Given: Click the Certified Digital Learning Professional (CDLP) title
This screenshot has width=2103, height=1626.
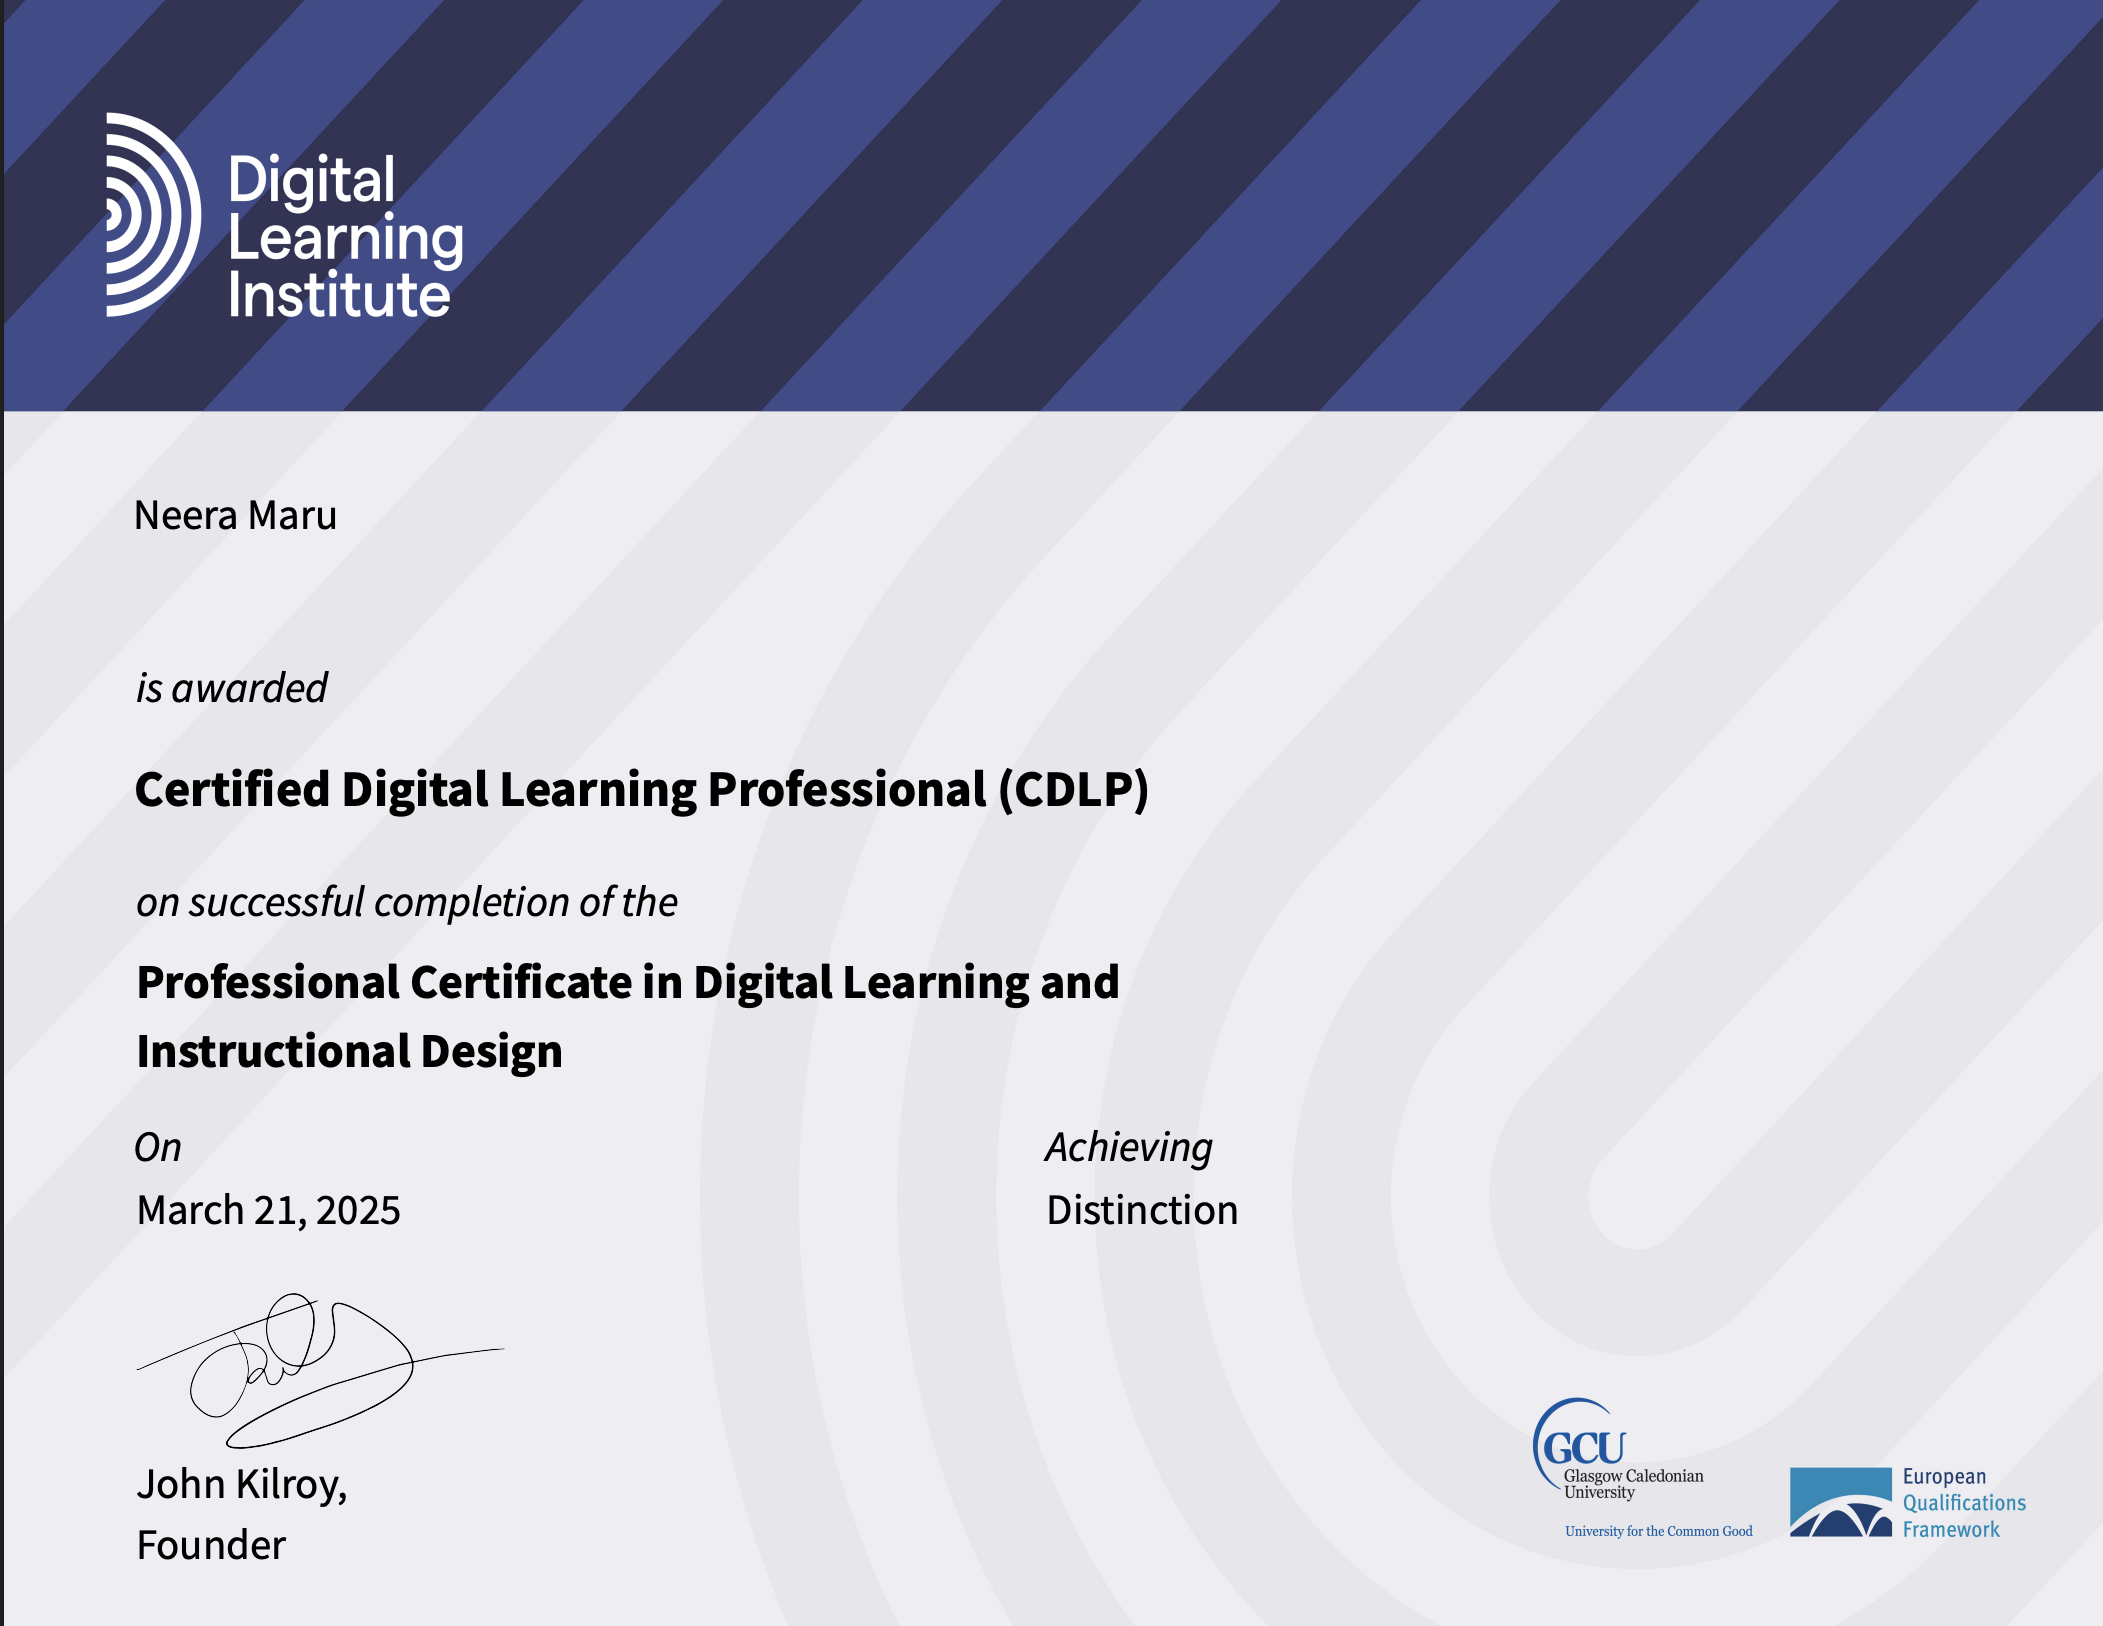Looking at the screenshot, I should pyautogui.click(x=640, y=790).
